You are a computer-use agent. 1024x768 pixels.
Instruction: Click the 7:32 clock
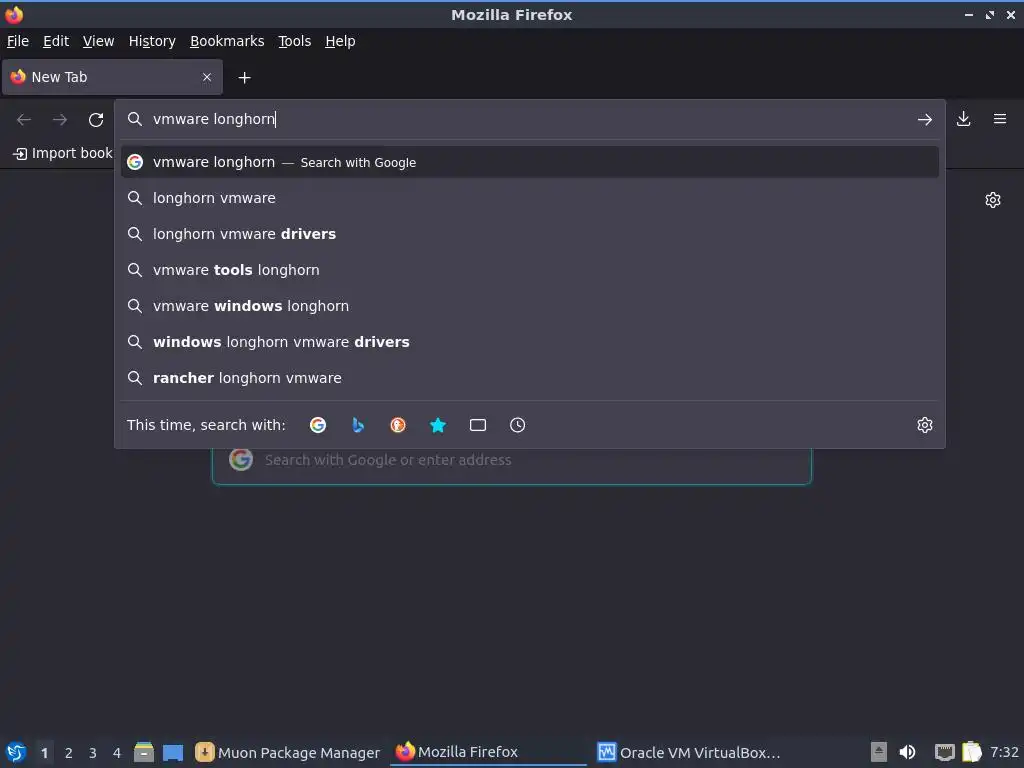pyautogui.click(x=1004, y=752)
